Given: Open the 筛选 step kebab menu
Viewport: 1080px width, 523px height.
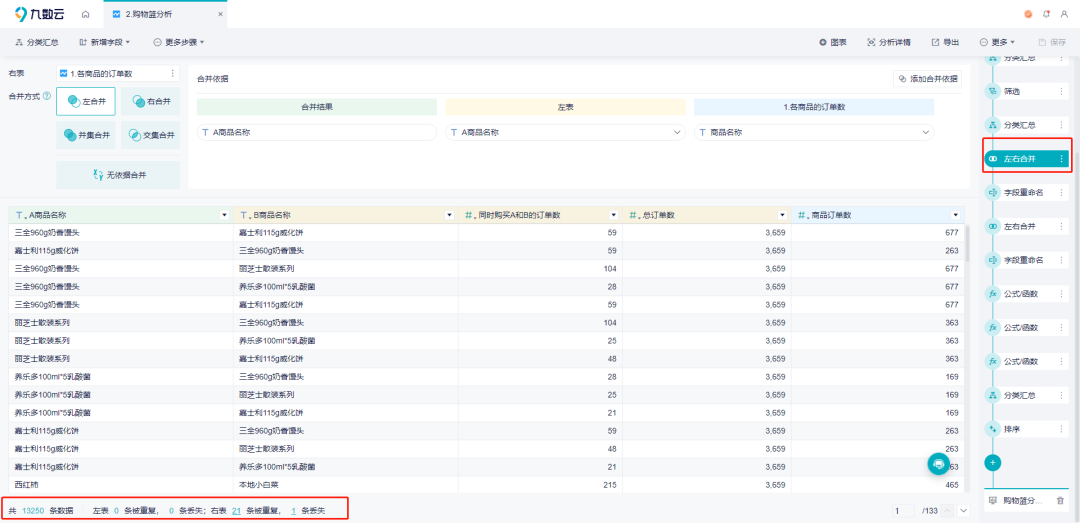Looking at the screenshot, I should tap(1061, 91).
